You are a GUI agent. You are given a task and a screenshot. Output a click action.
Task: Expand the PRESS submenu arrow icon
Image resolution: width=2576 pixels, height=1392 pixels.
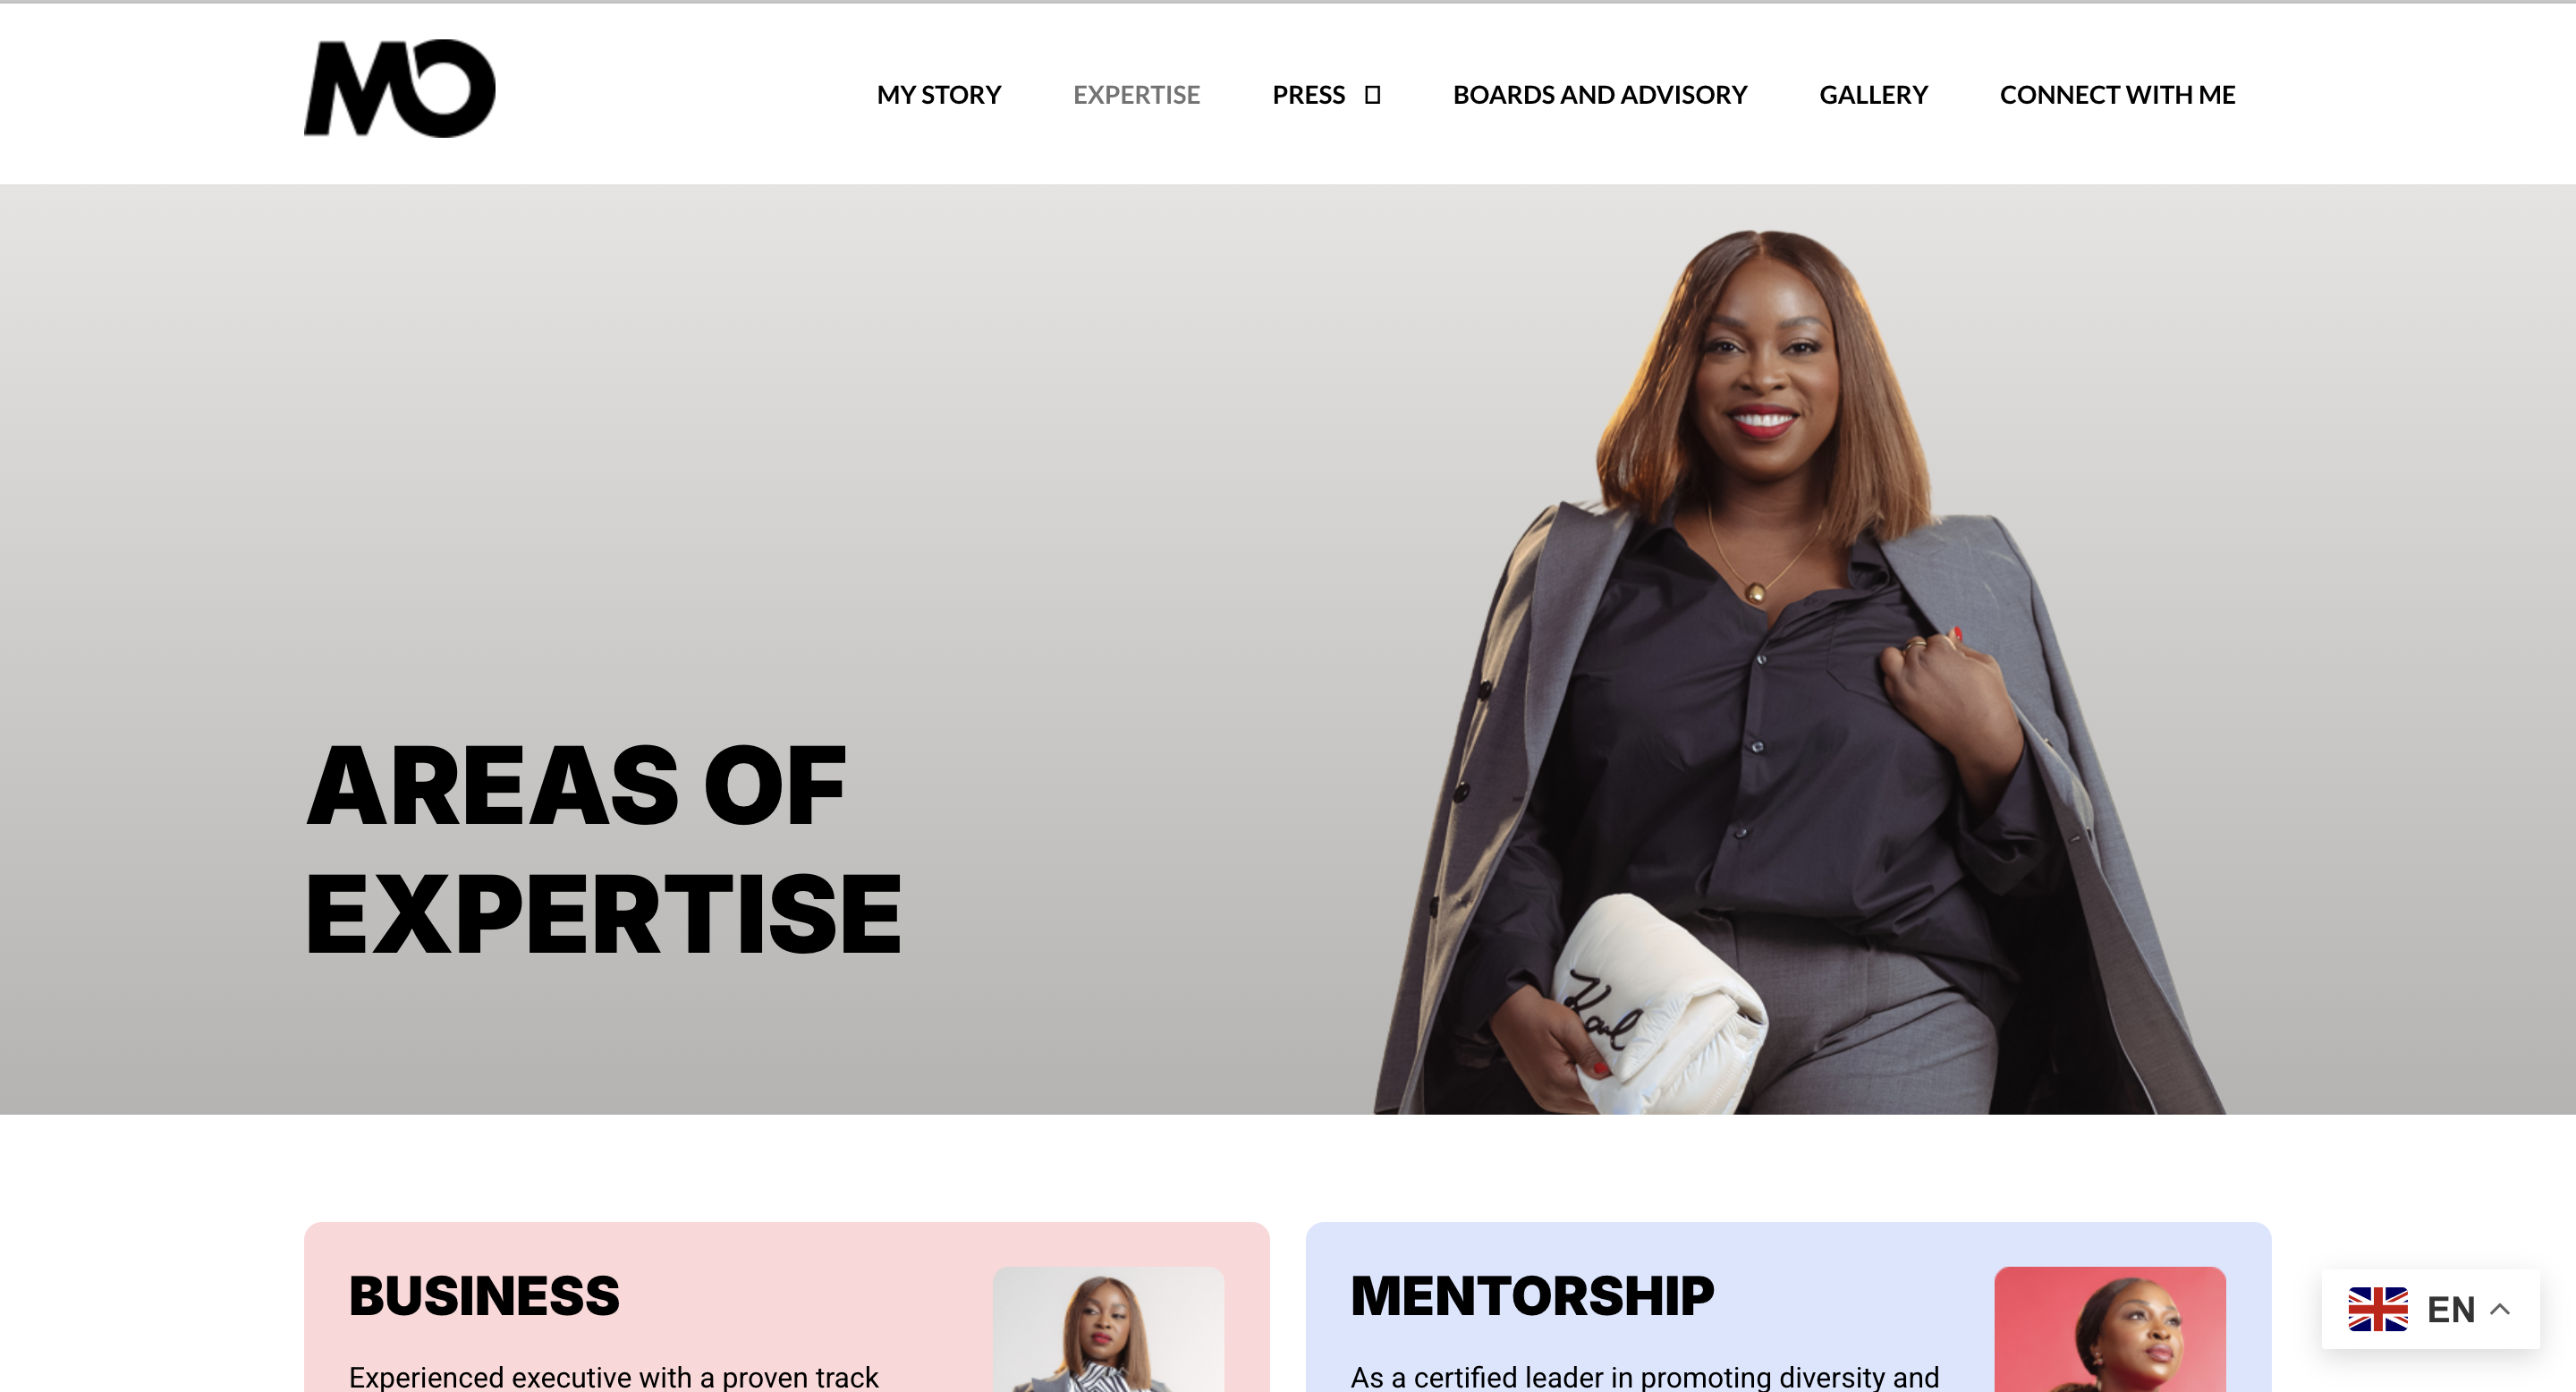[x=1372, y=95]
